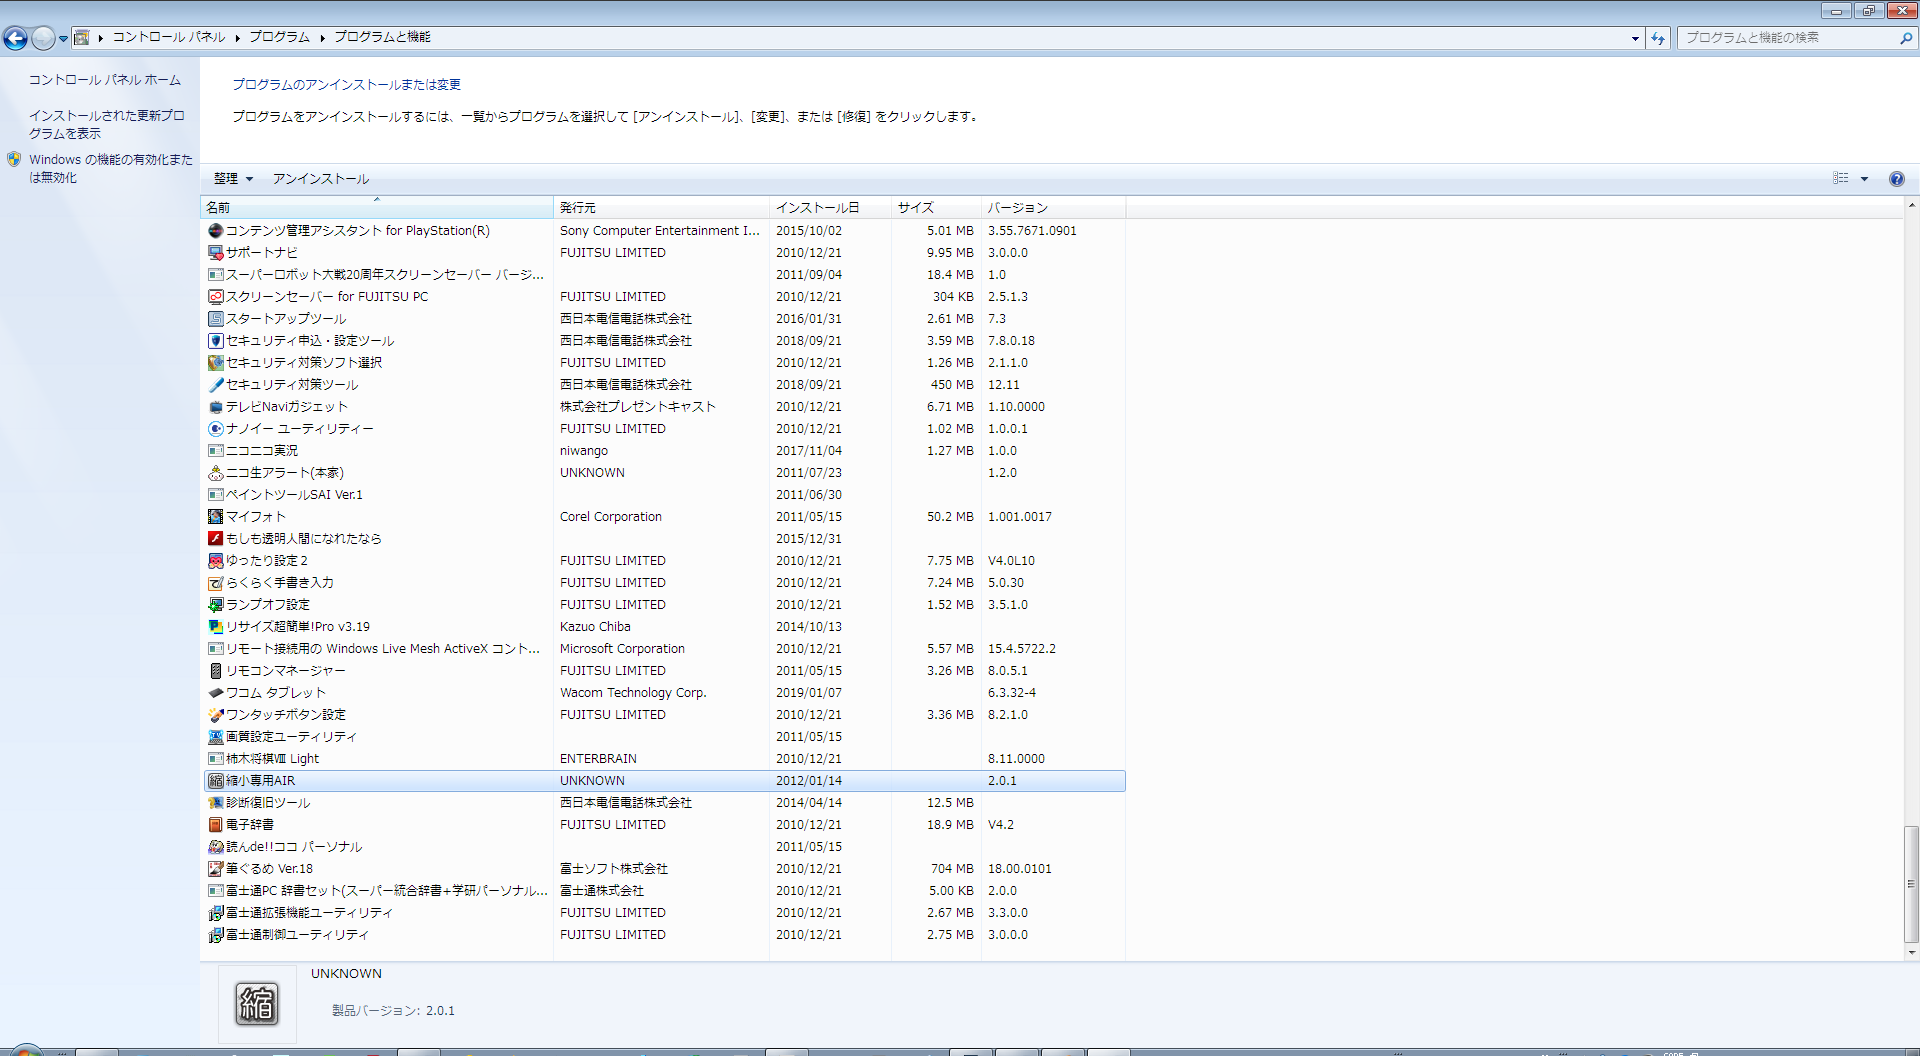Click the テレビNaviガジェット icon

point(215,407)
